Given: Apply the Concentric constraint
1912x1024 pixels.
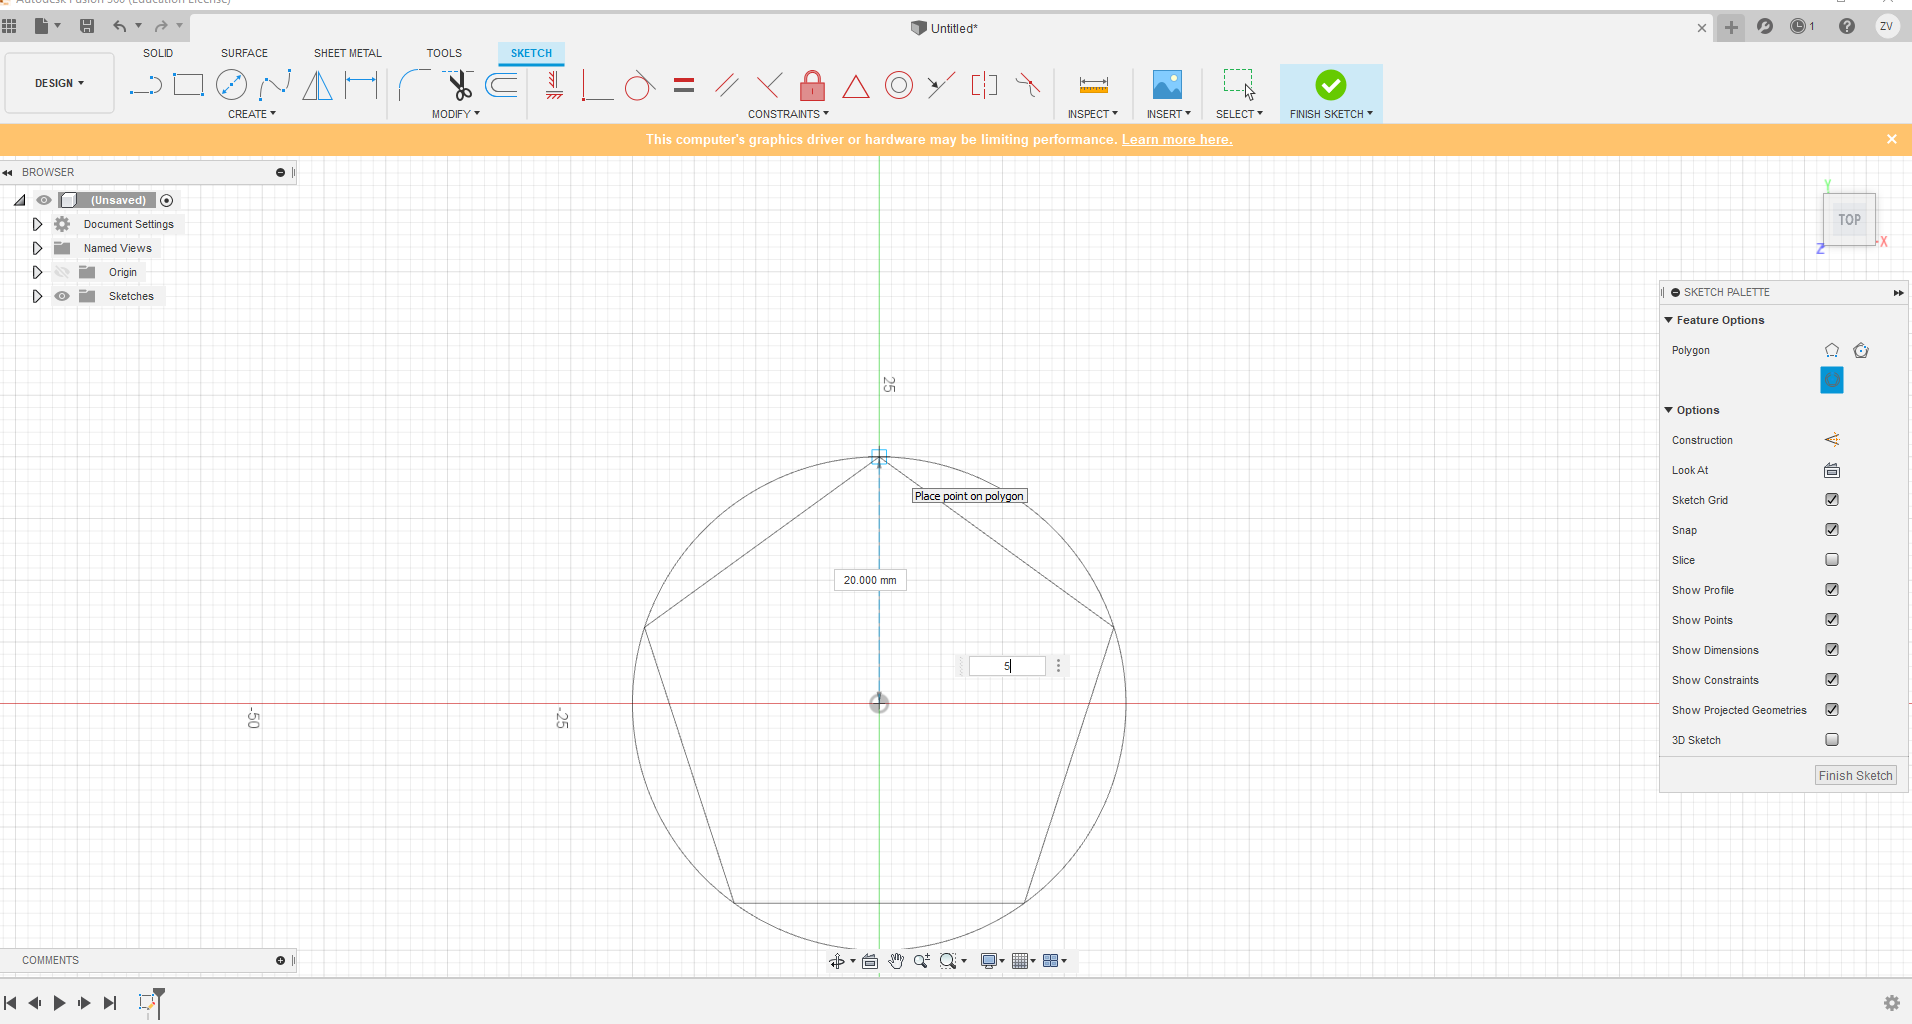Looking at the screenshot, I should tap(899, 85).
